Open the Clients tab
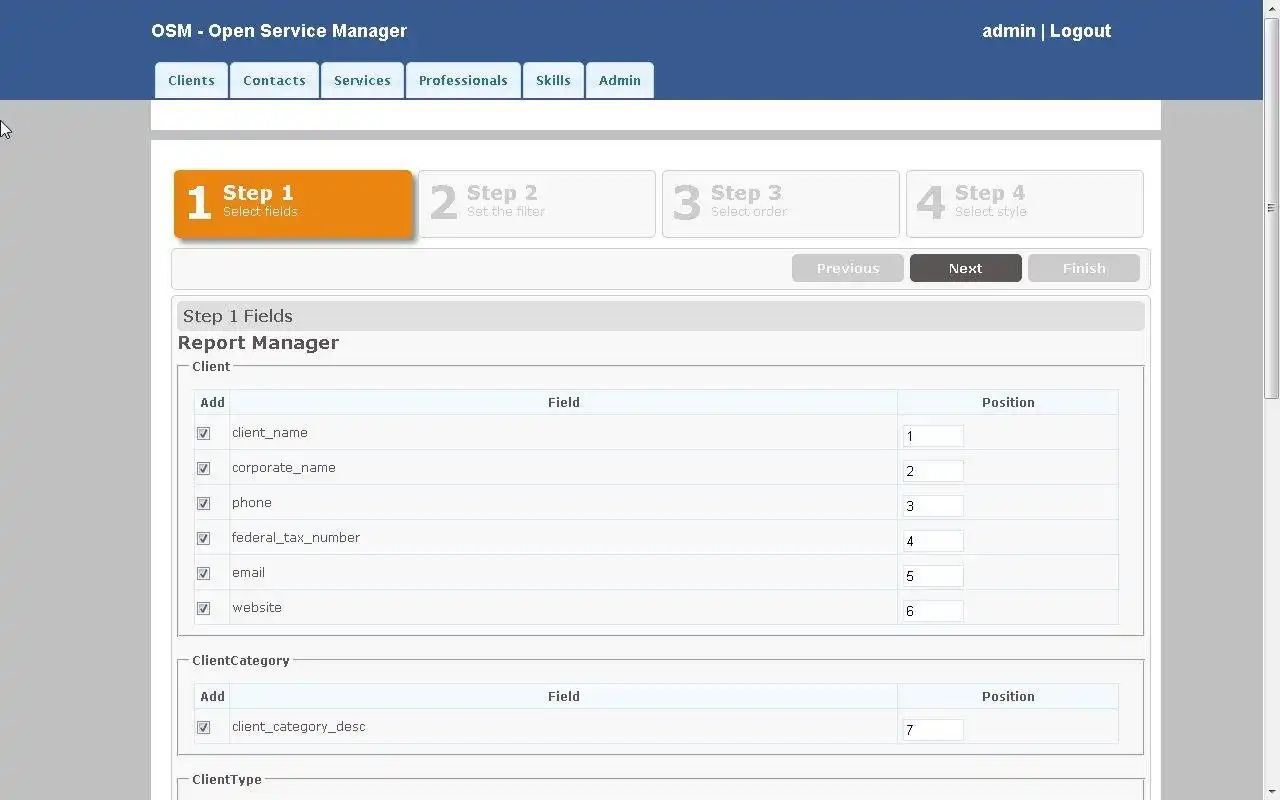Screen dimensions: 1280x800 pyautogui.click(x=191, y=80)
